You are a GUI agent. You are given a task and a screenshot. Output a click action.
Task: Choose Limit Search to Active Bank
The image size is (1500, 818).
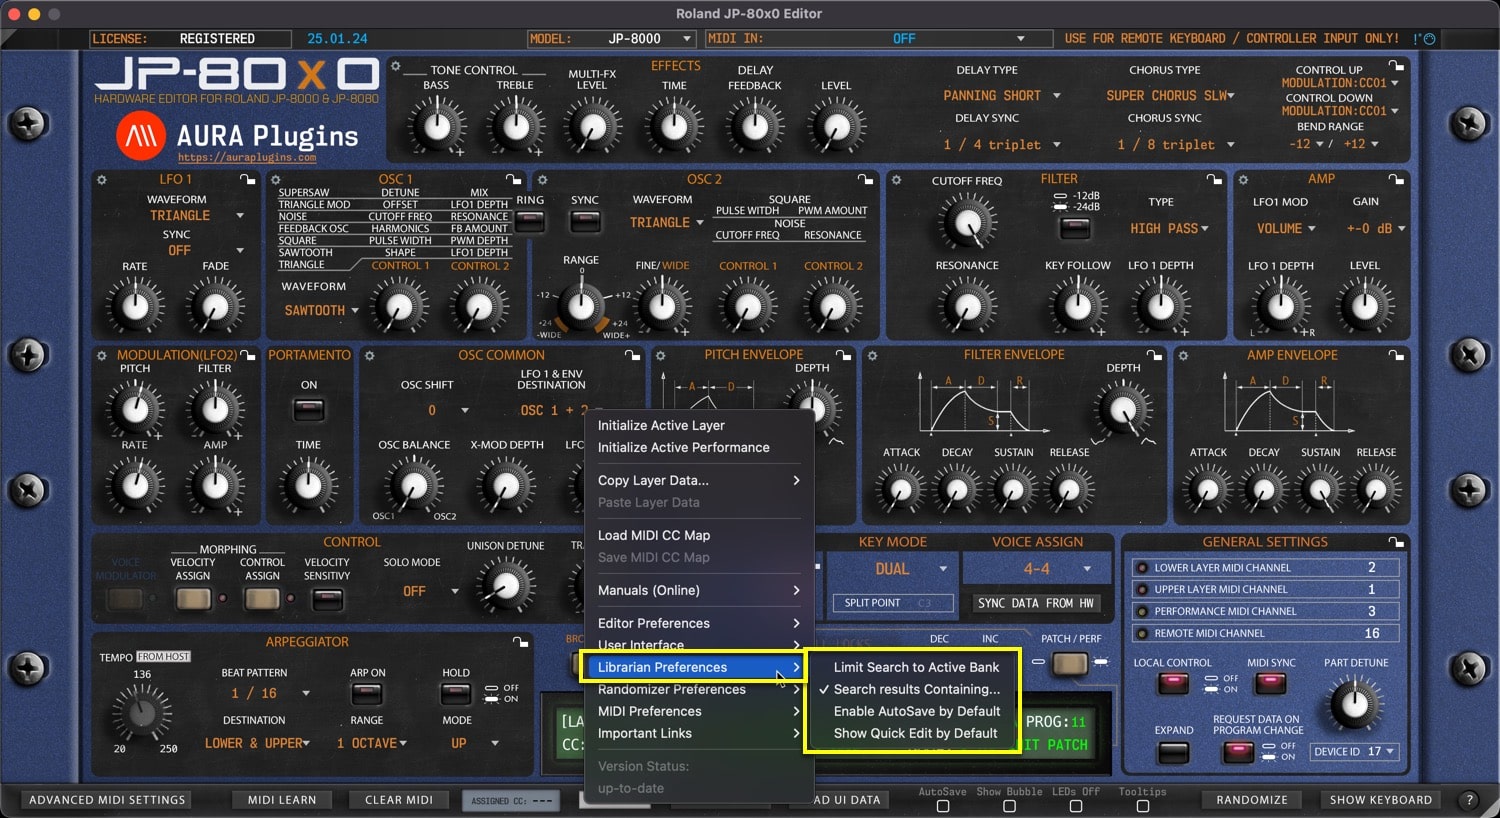click(916, 667)
